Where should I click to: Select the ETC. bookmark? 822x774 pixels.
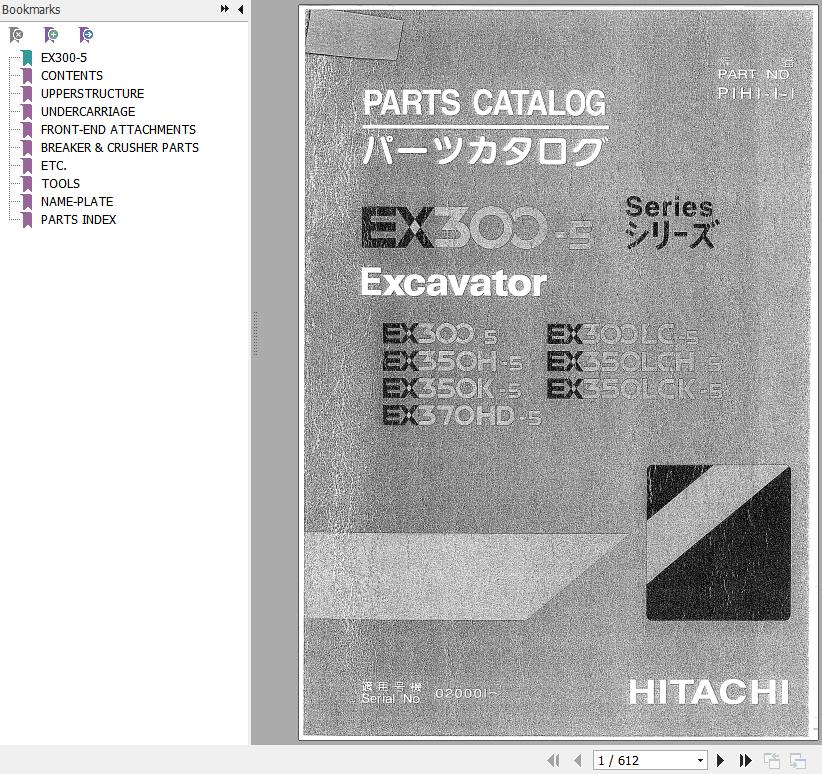pyautogui.click(x=53, y=166)
